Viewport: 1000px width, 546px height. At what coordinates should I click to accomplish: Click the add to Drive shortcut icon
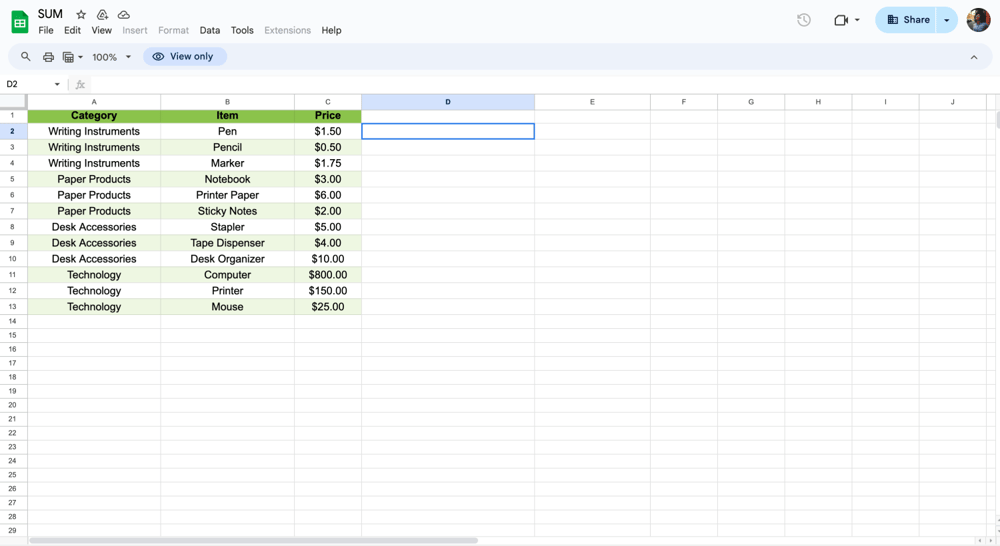click(102, 15)
